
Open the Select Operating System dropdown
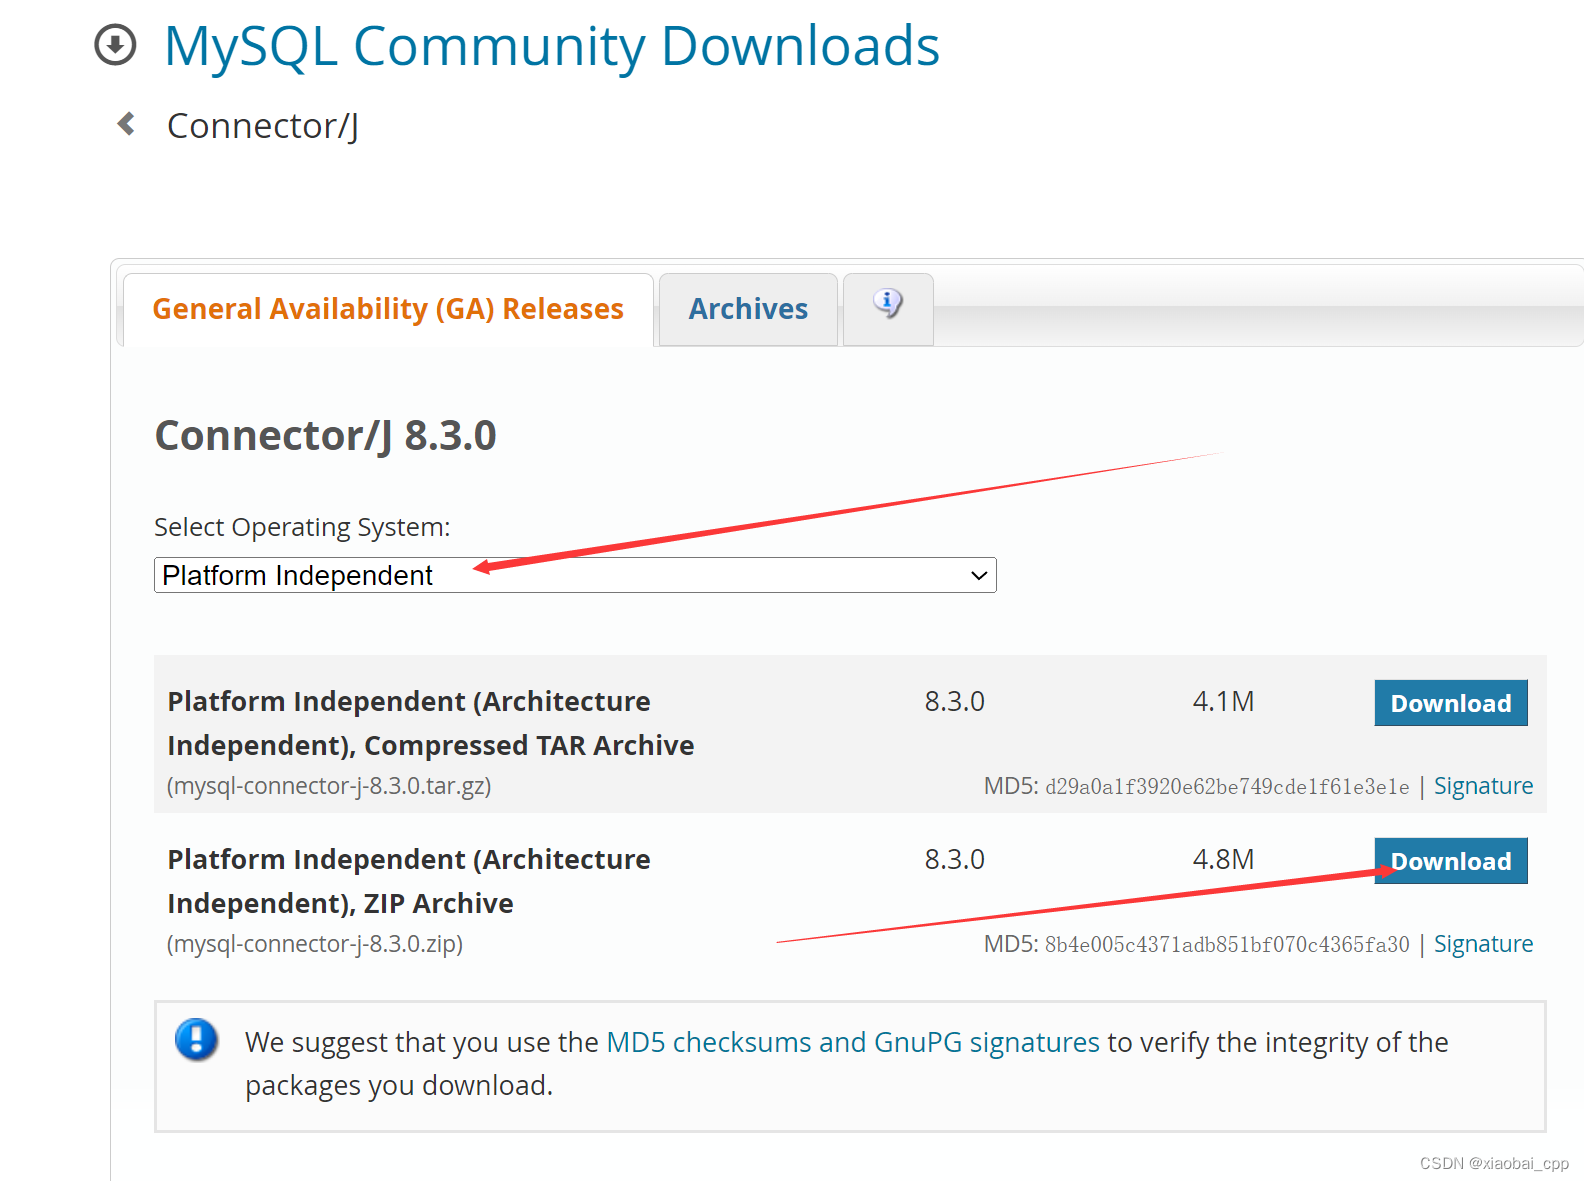(575, 575)
